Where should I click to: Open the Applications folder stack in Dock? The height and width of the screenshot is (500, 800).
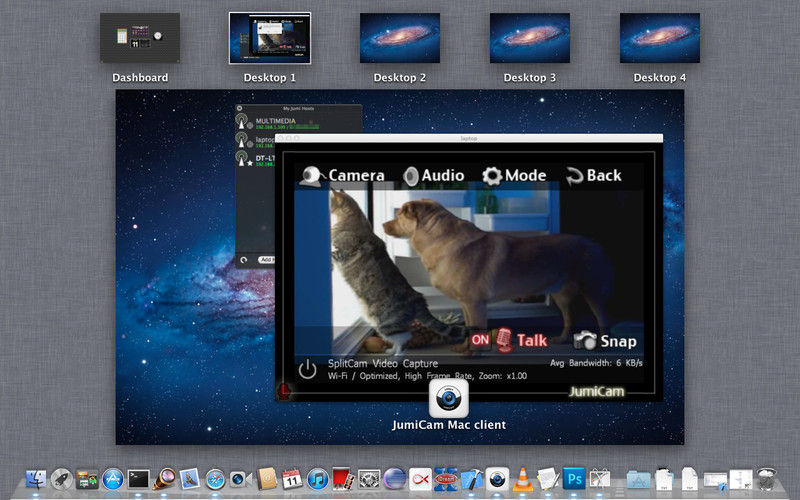pos(638,480)
